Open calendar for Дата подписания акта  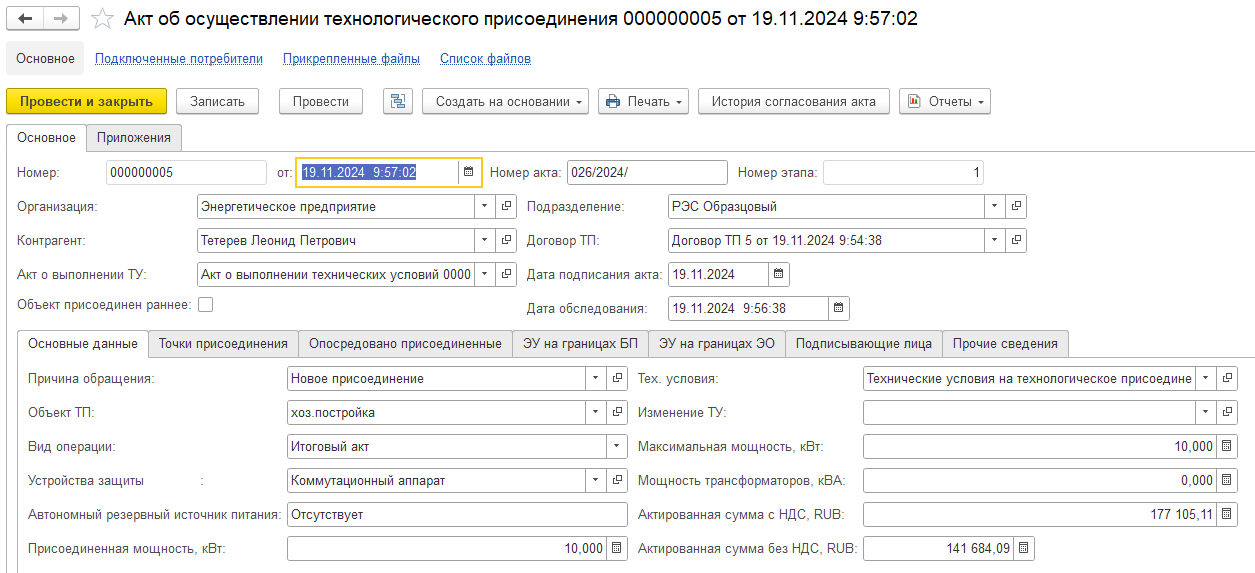[779, 274]
